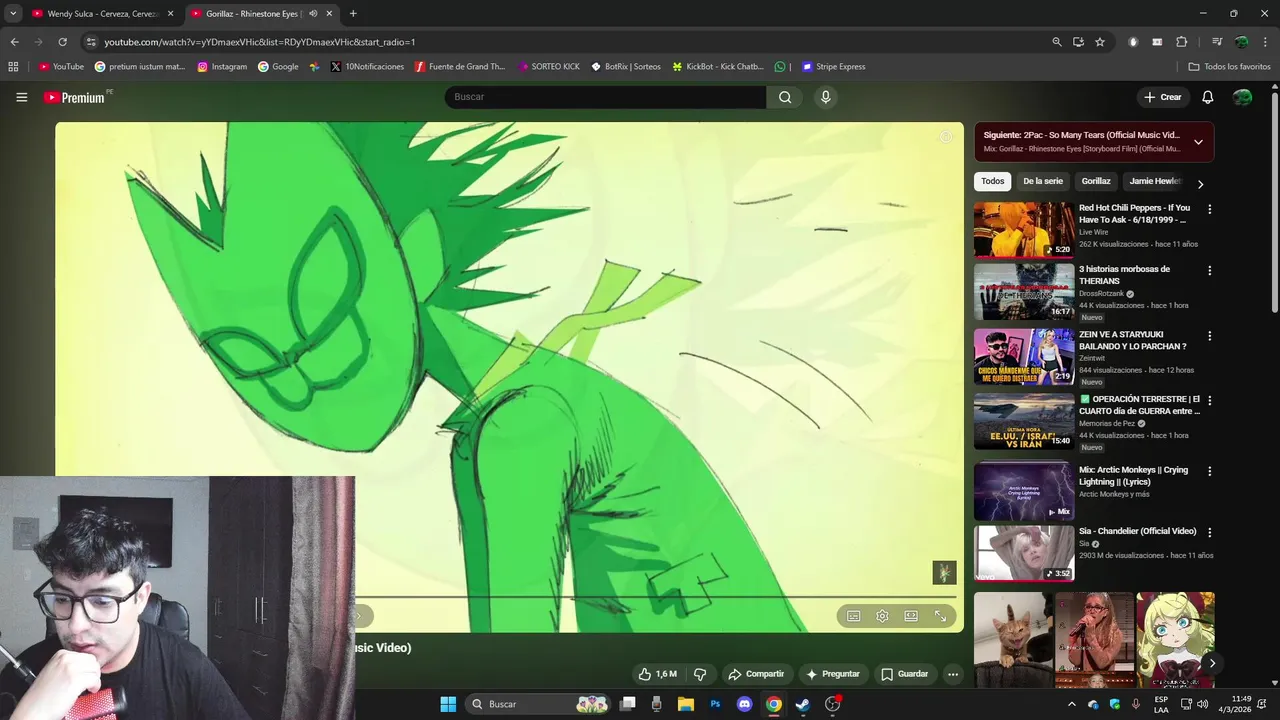Close the Gorillaz - Rhinestone Eyes tab
The image size is (1280, 720).
click(x=329, y=14)
